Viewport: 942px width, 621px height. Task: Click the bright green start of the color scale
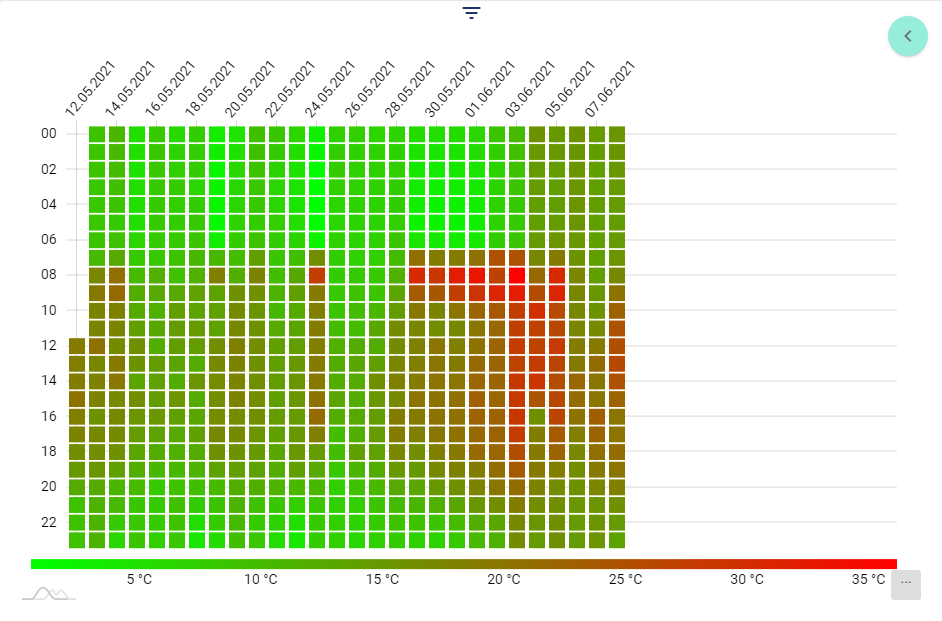coord(40,564)
